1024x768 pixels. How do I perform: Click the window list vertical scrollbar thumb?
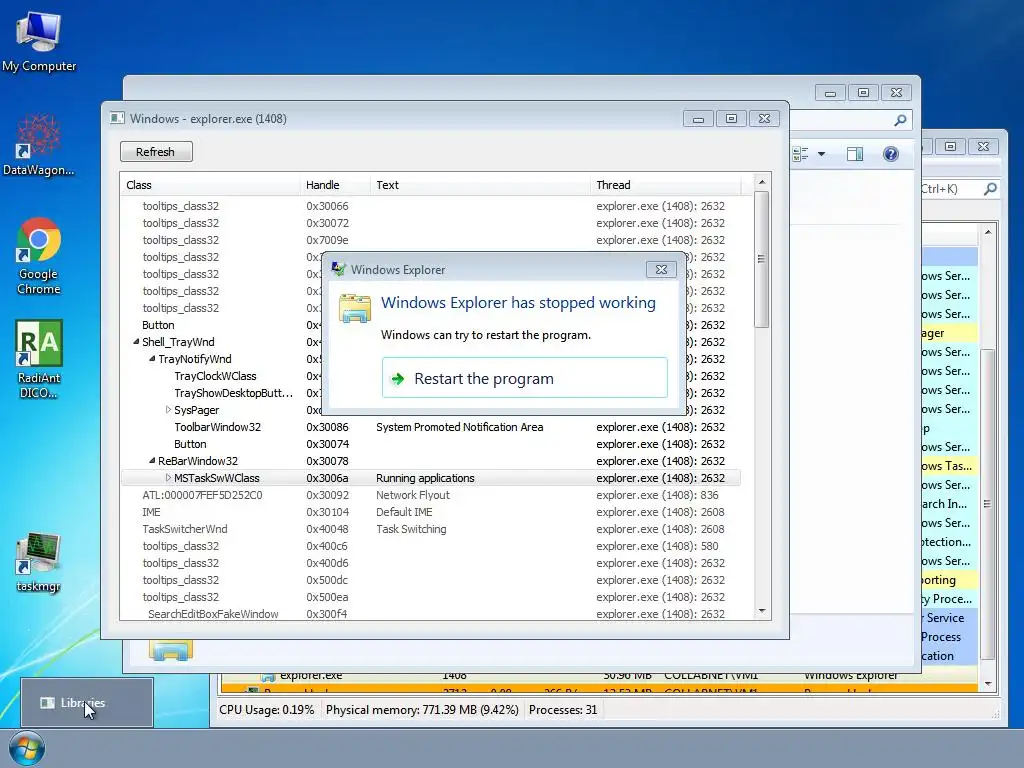(x=761, y=259)
